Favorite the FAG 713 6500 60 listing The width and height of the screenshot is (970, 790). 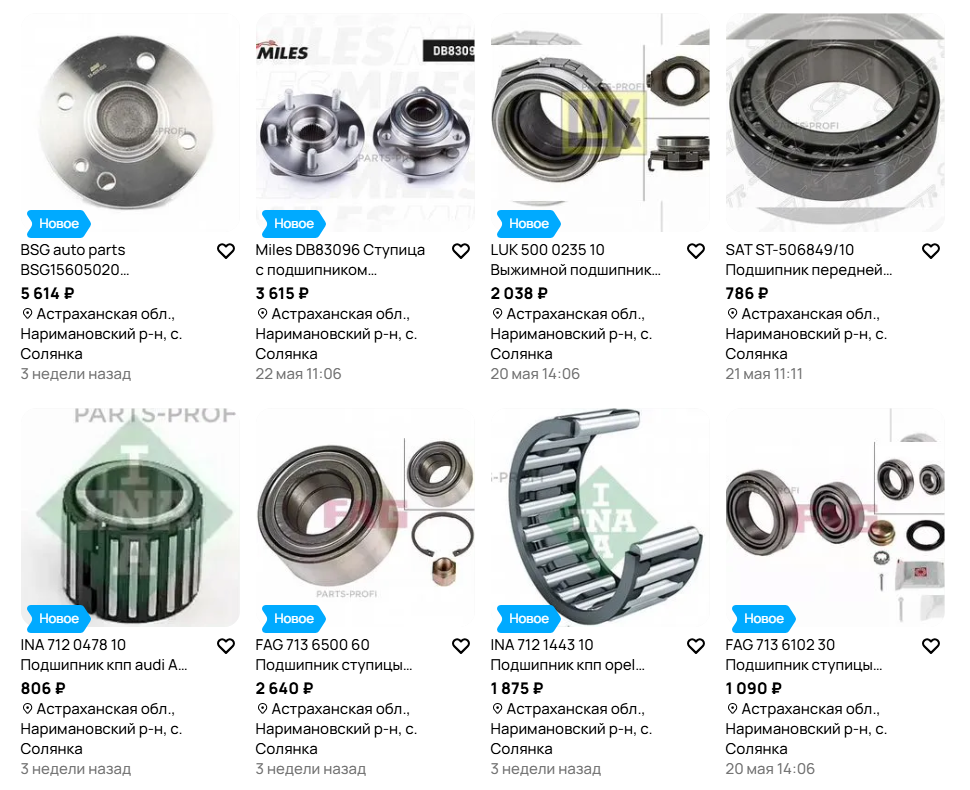461,646
